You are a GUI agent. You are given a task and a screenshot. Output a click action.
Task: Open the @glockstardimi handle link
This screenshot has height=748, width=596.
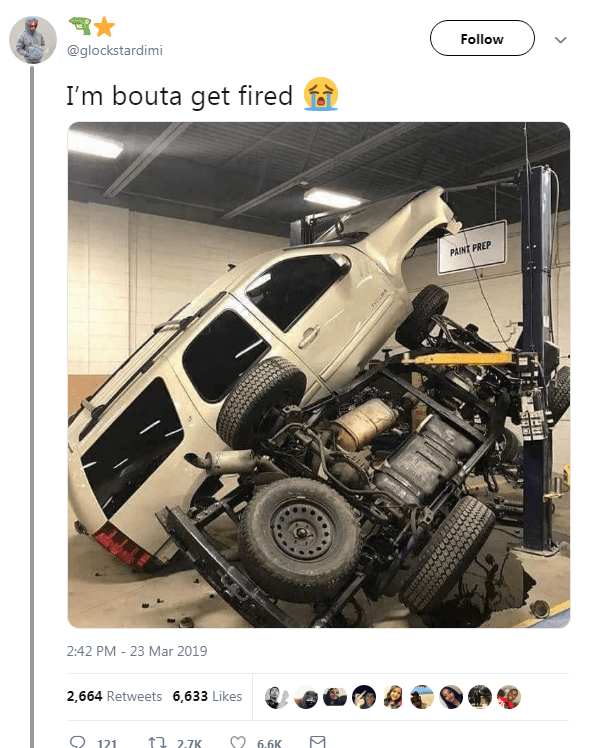point(115,51)
